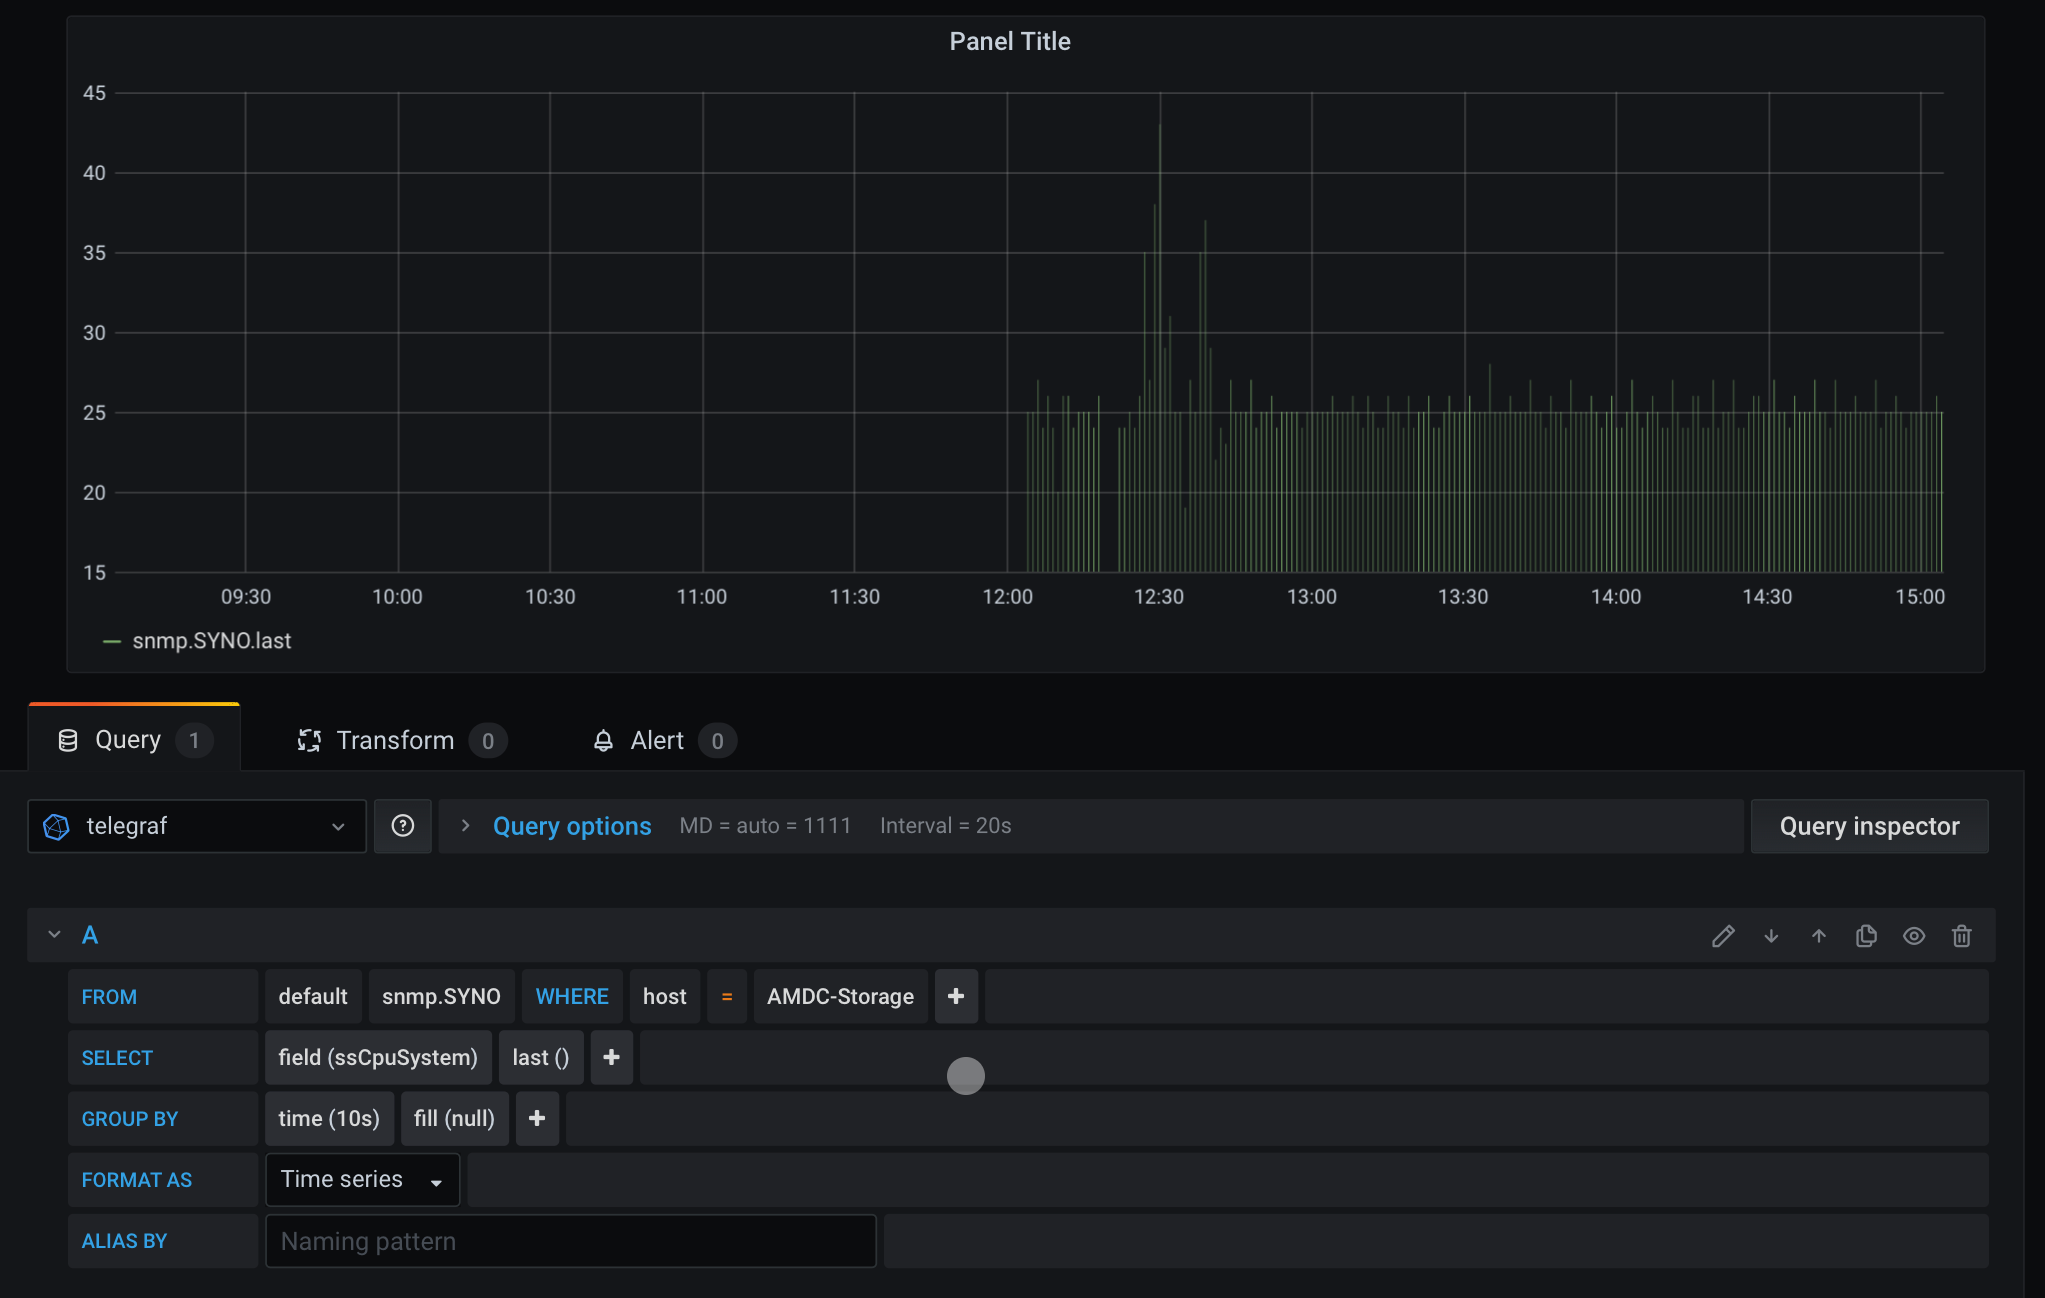Change the AMDC-Storage tag value
The width and height of the screenshot is (2045, 1298).
pyautogui.click(x=840, y=996)
